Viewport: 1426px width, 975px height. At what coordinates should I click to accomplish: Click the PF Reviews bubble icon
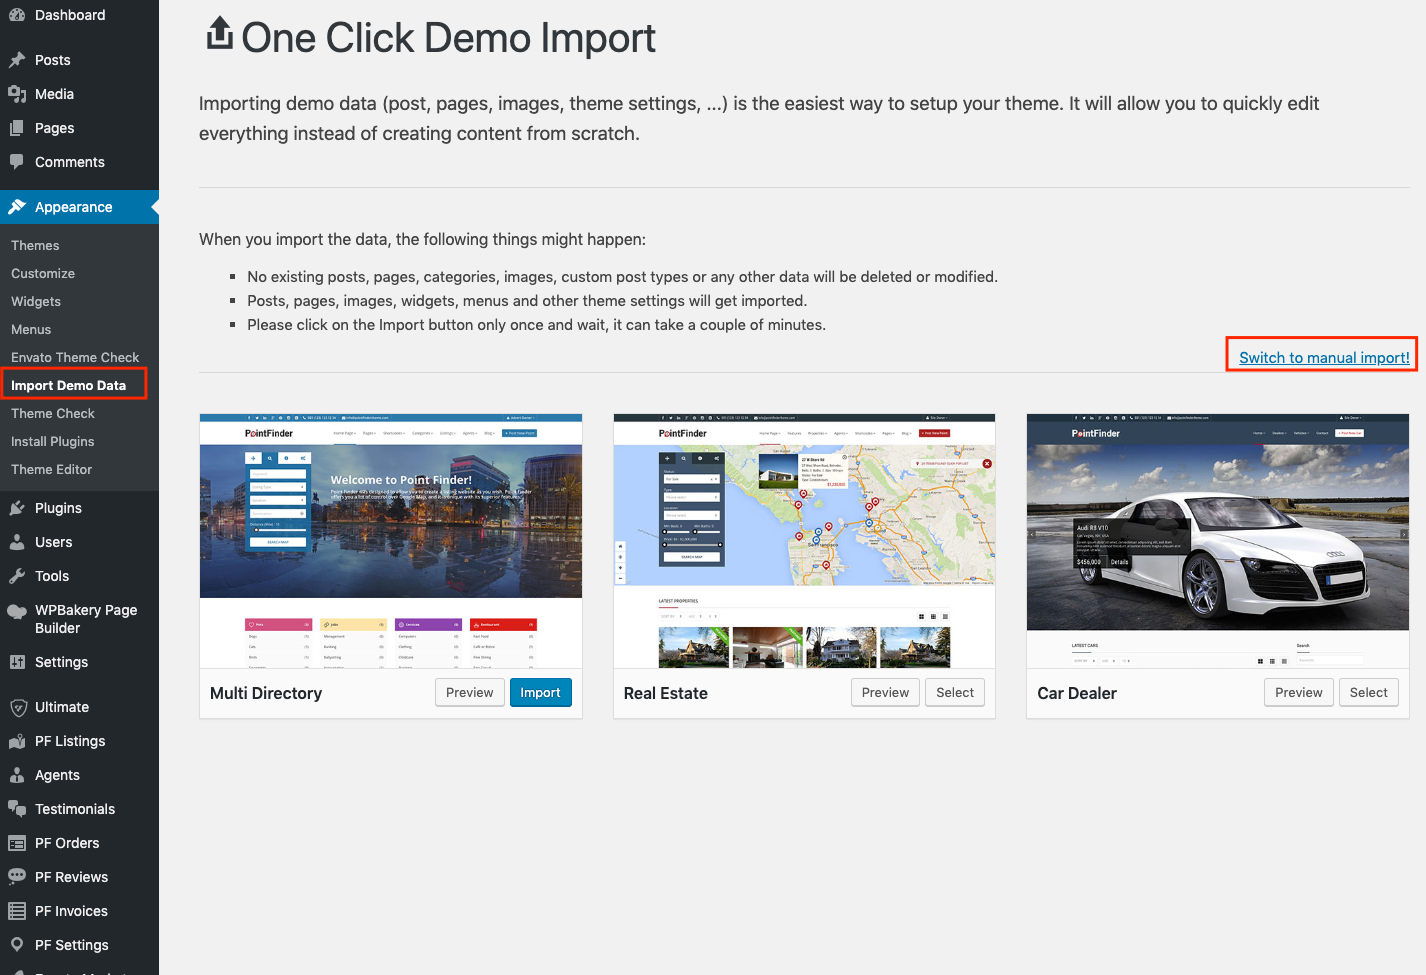point(17,877)
